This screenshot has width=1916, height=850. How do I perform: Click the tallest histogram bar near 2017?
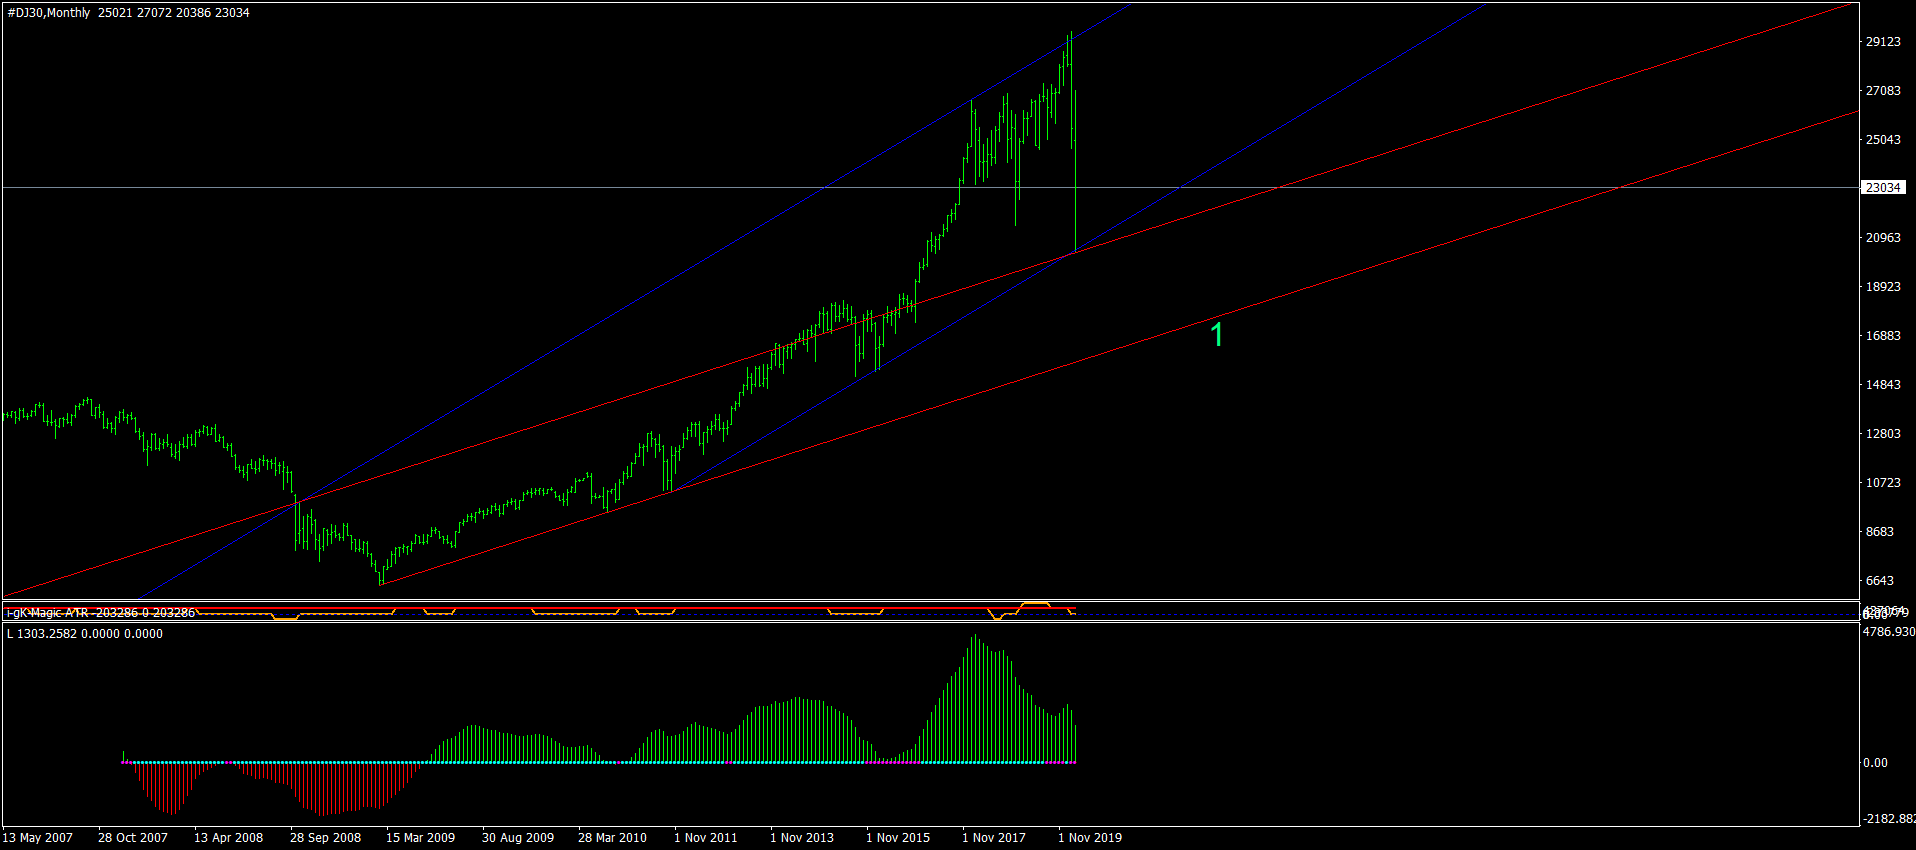974,698
